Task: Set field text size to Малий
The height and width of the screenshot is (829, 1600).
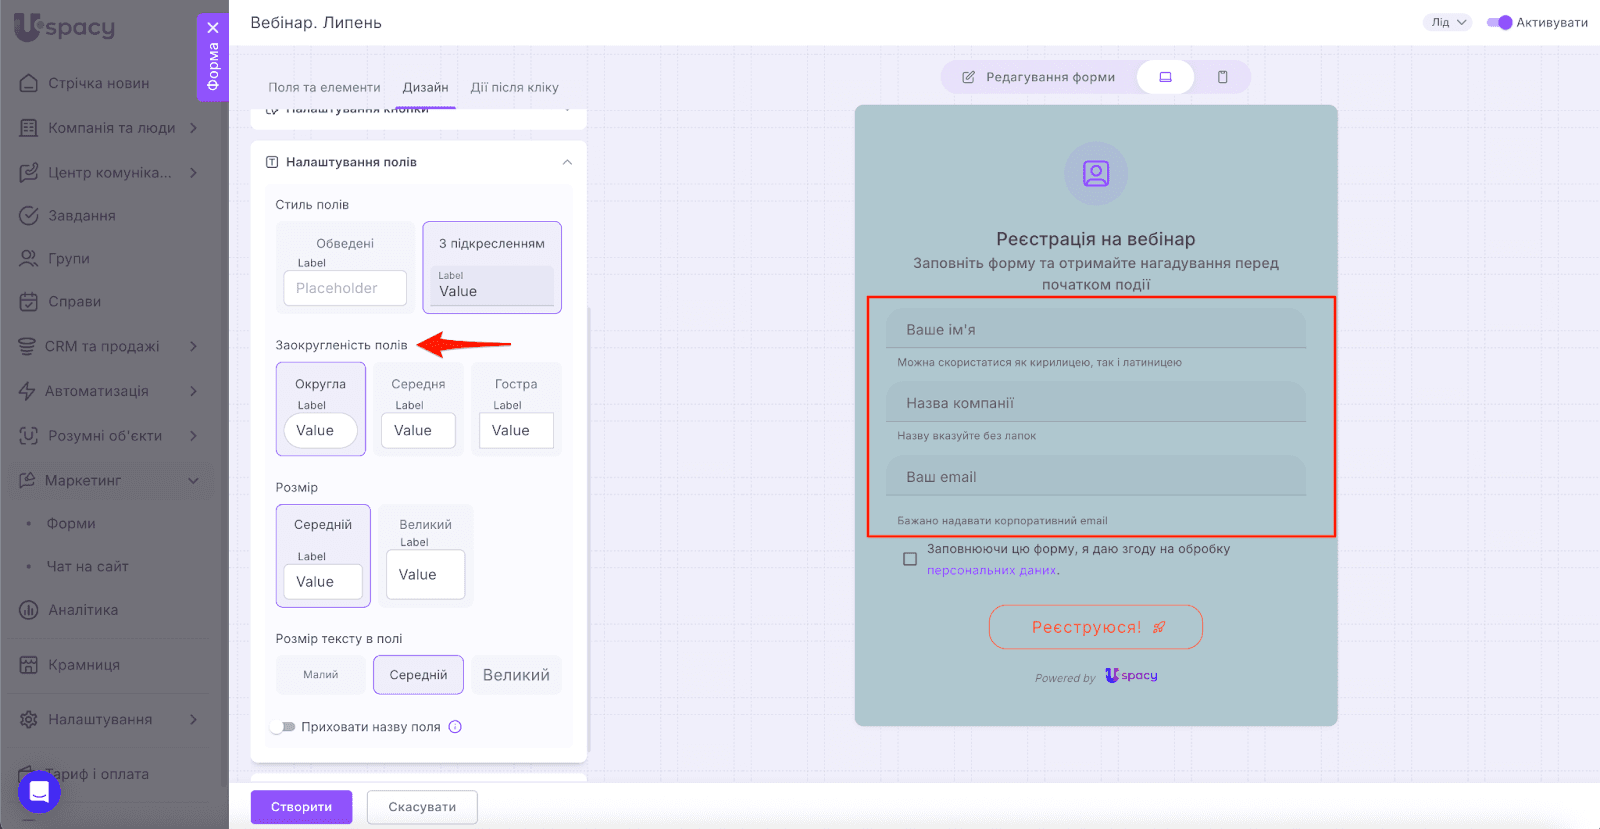Action: pos(321,675)
